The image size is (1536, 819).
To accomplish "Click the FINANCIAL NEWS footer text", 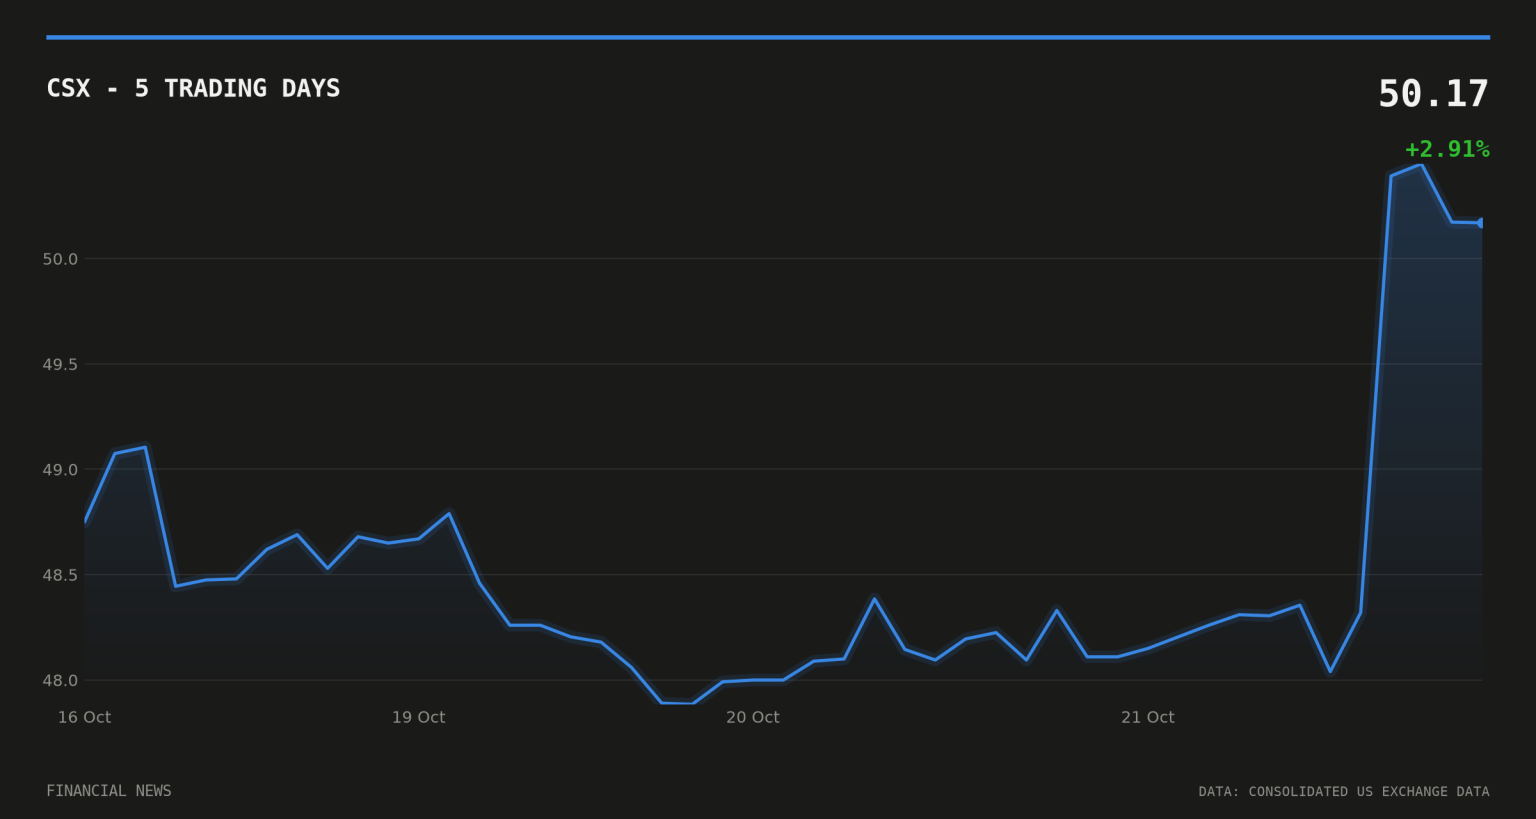I will [x=109, y=791].
